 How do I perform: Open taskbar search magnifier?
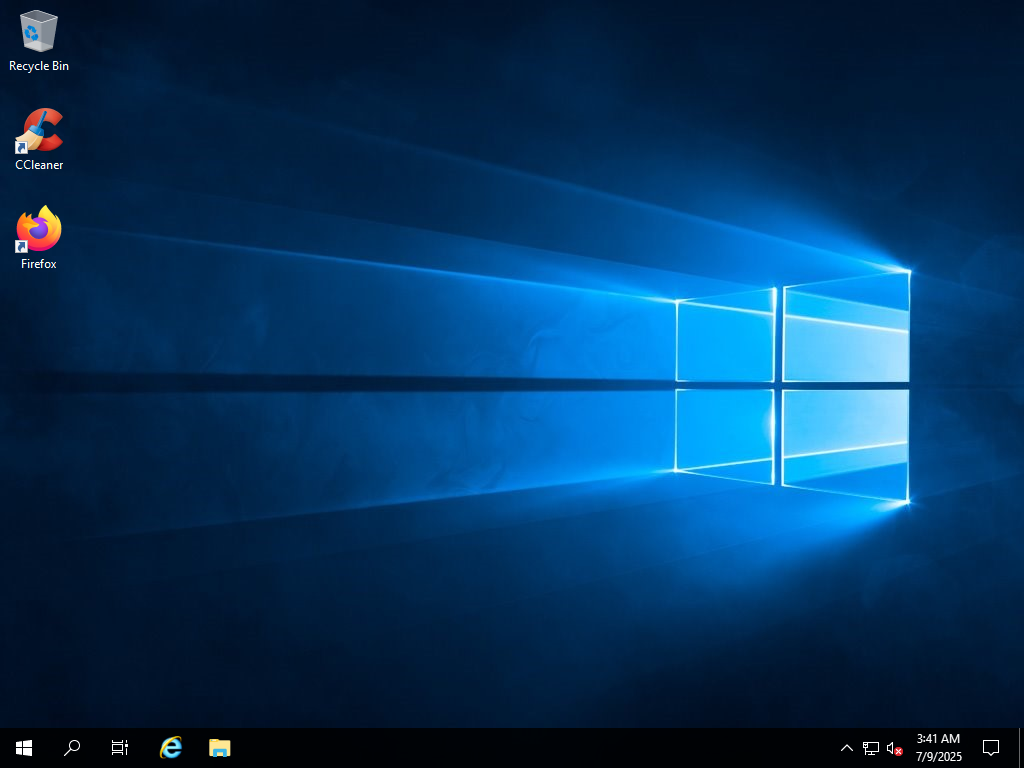(x=72, y=748)
